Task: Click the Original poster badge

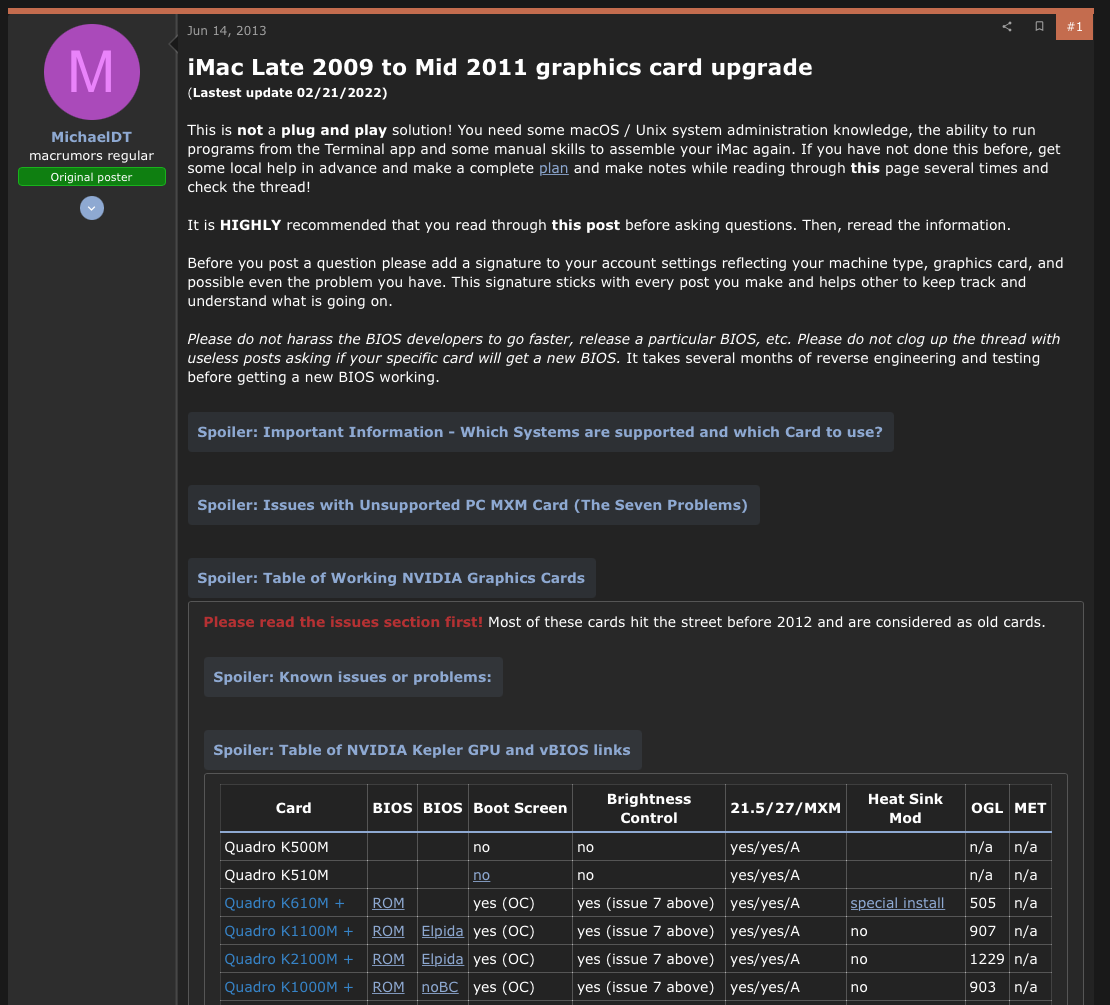Action: (x=92, y=177)
